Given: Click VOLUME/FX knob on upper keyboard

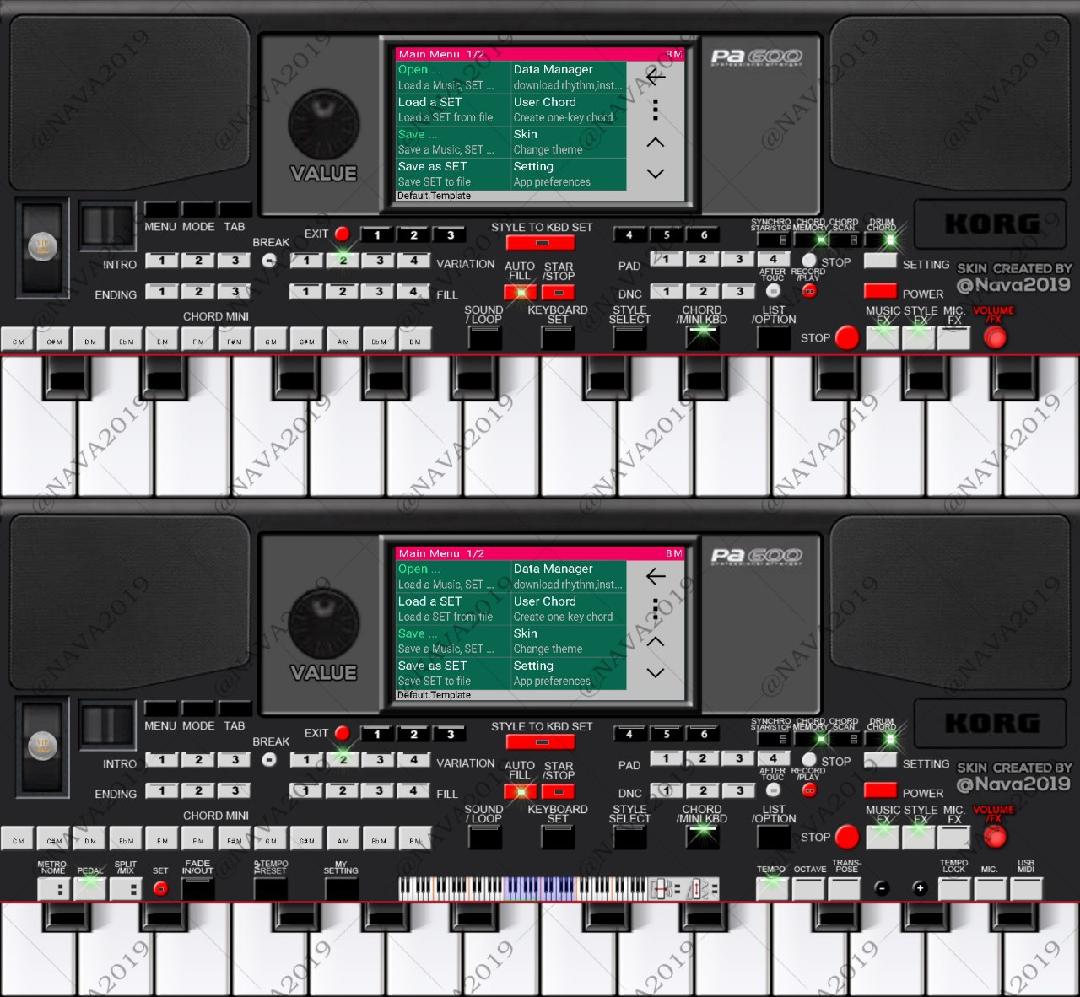Looking at the screenshot, I should point(994,337).
